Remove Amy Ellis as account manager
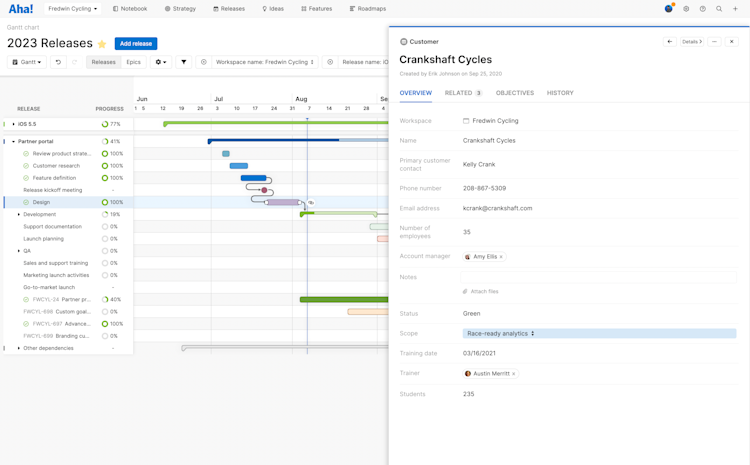Screen dimensions: 750x465 tap(501, 257)
